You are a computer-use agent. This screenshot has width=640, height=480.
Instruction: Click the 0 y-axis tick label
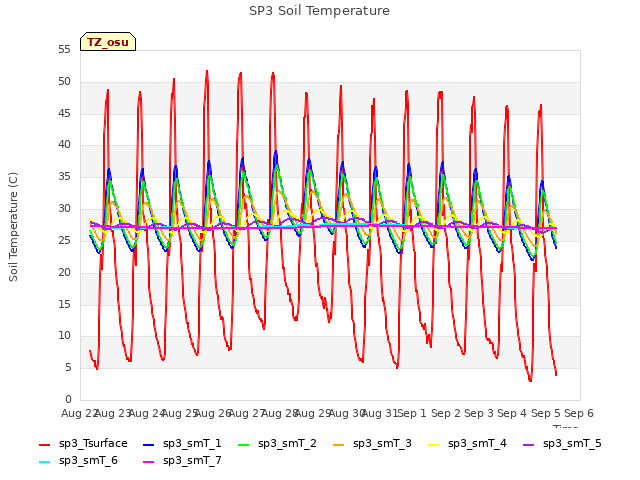point(68,400)
